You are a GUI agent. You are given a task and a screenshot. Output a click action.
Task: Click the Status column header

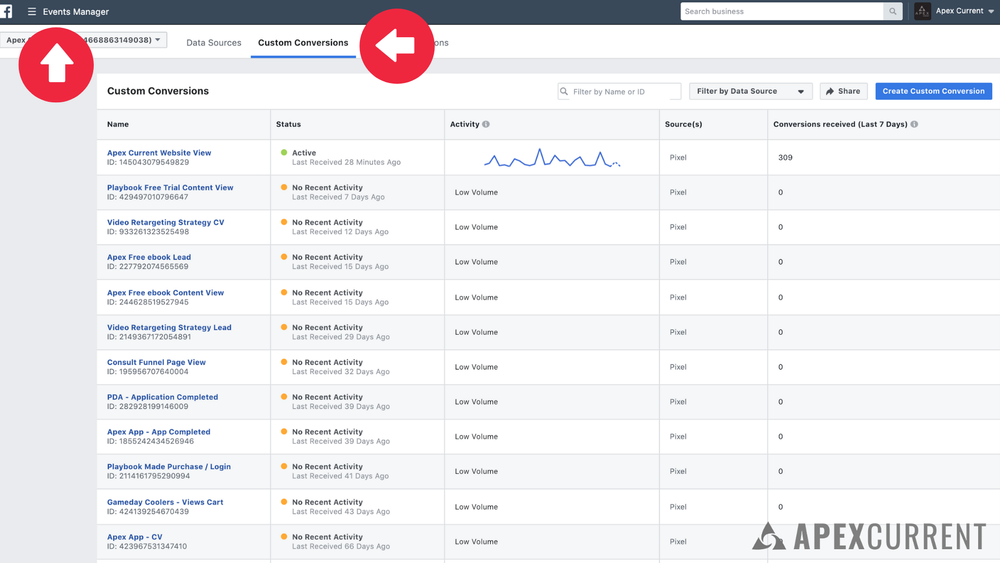(288, 124)
